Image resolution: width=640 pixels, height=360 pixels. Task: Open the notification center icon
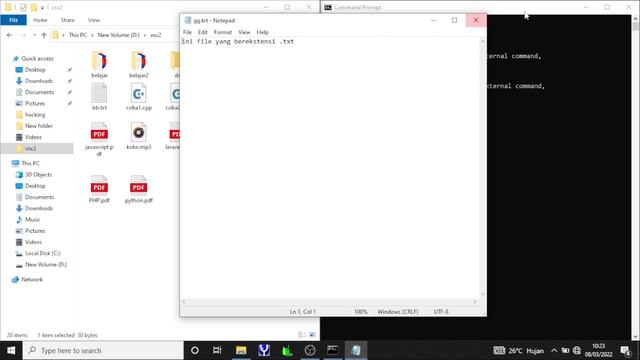[625, 350]
